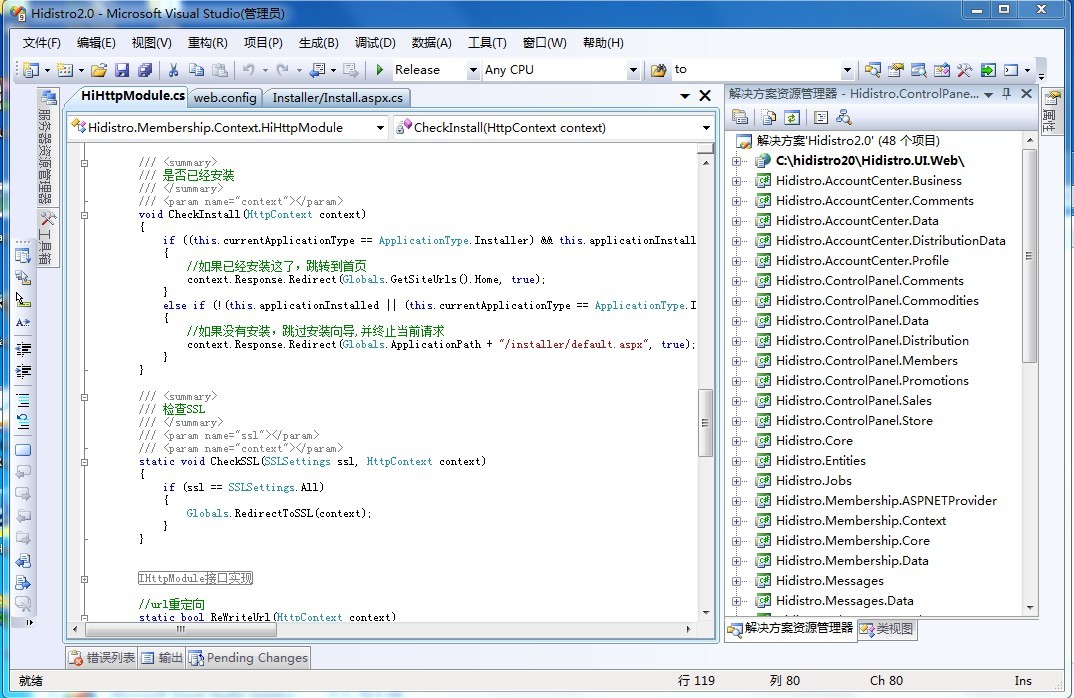
Task: Open the Any CPU platform dropdown
Action: [x=633, y=70]
